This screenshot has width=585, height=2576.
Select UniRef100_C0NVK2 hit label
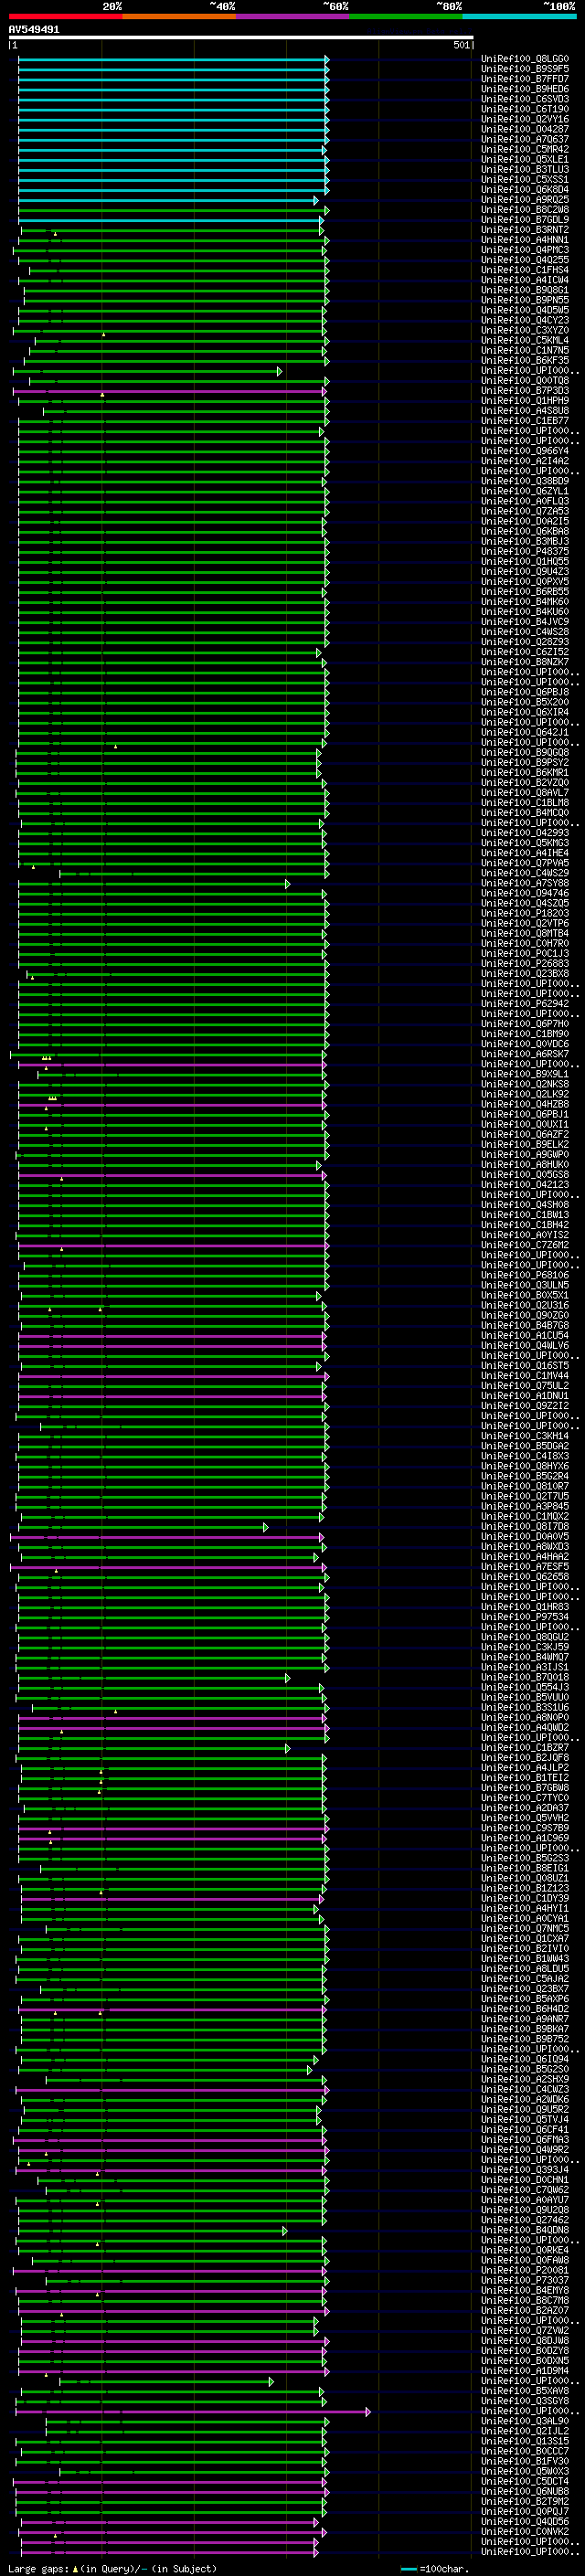525,2531
